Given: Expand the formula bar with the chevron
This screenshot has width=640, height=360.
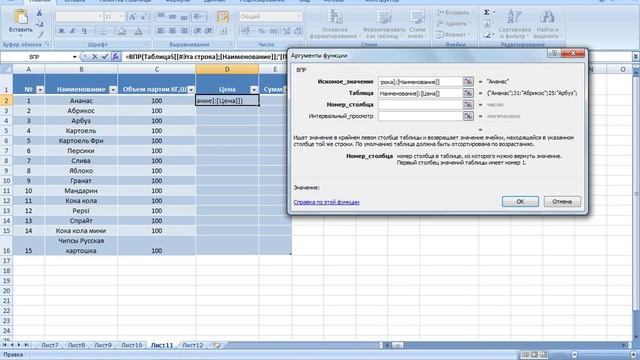Looking at the screenshot, I should tap(636, 56).
